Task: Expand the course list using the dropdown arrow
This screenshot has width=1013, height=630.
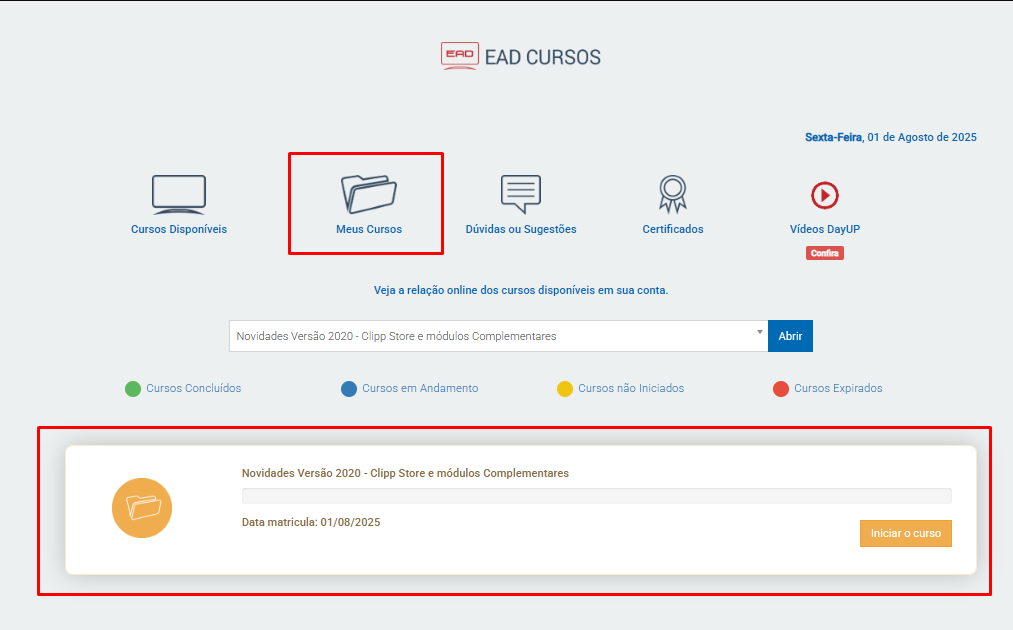Action: pyautogui.click(x=759, y=334)
